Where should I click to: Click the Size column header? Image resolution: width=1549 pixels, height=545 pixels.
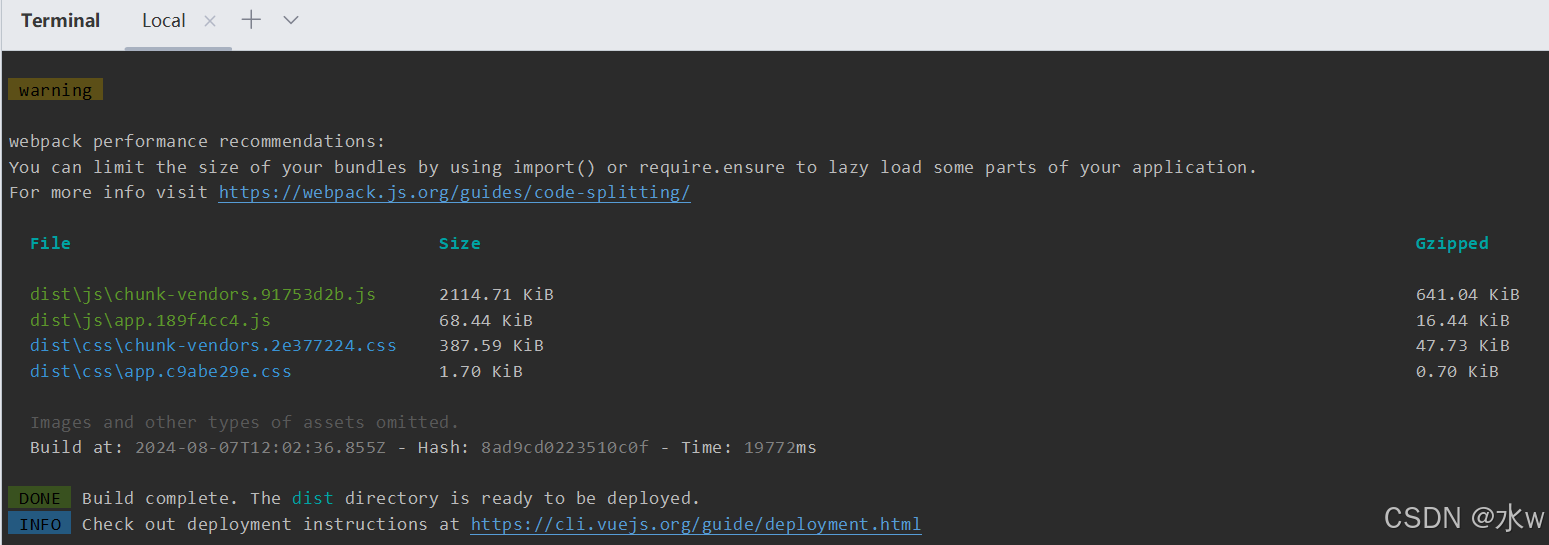pos(459,243)
